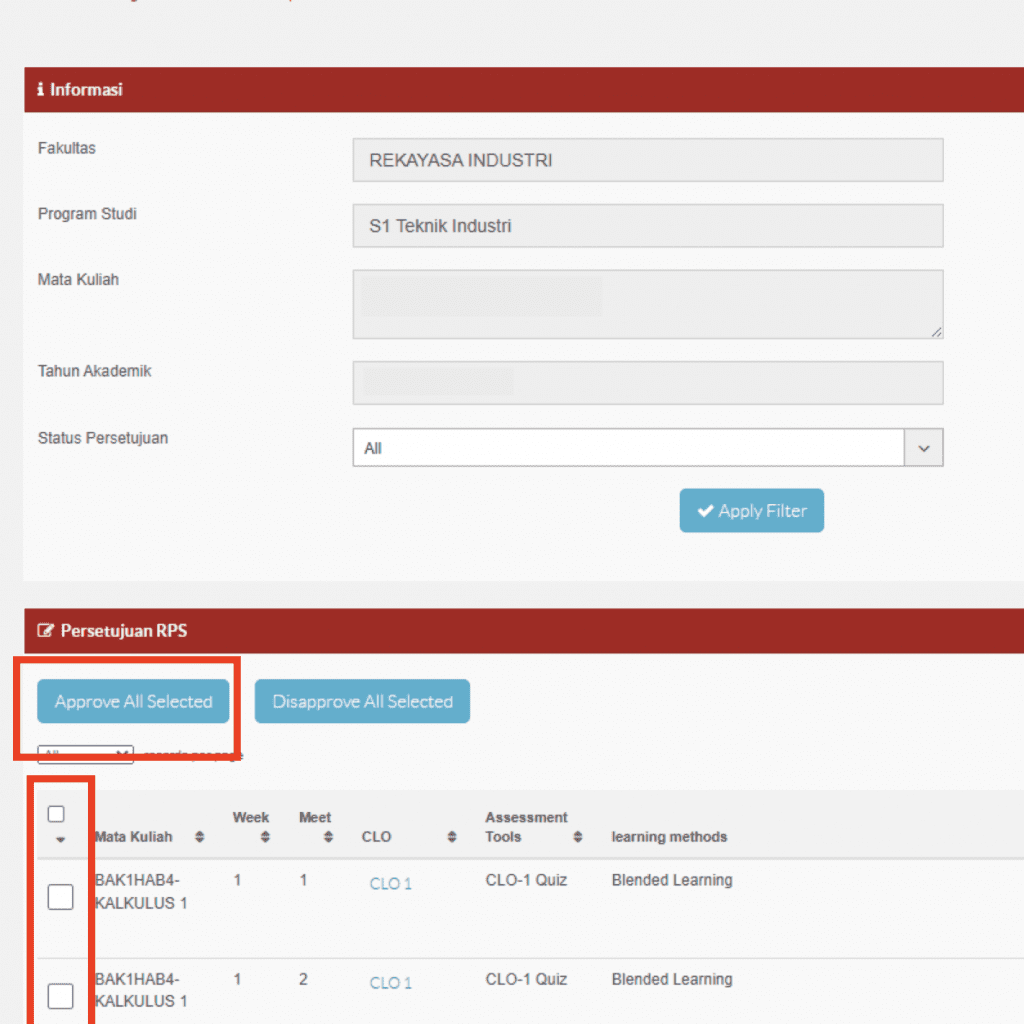This screenshot has width=1024, height=1024.
Task: Open the CLO 1 link in first row
Action: point(390,884)
